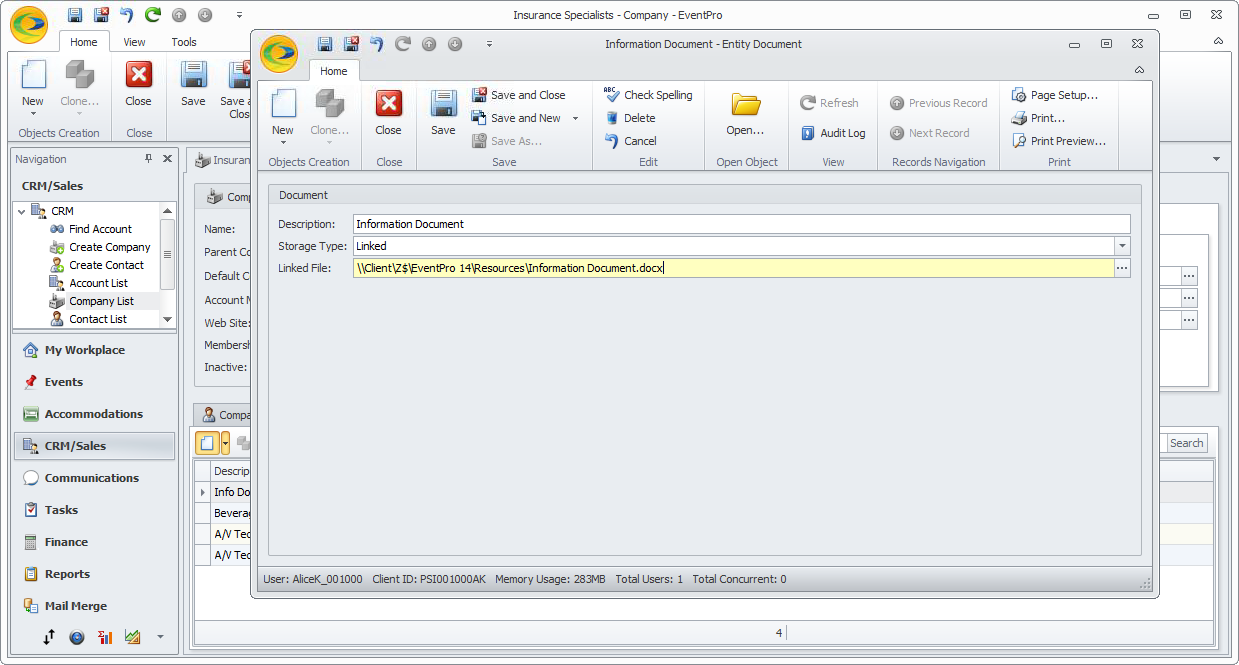
Task: Collapse the main EventPro ribbon
Action: point(1219,42)
